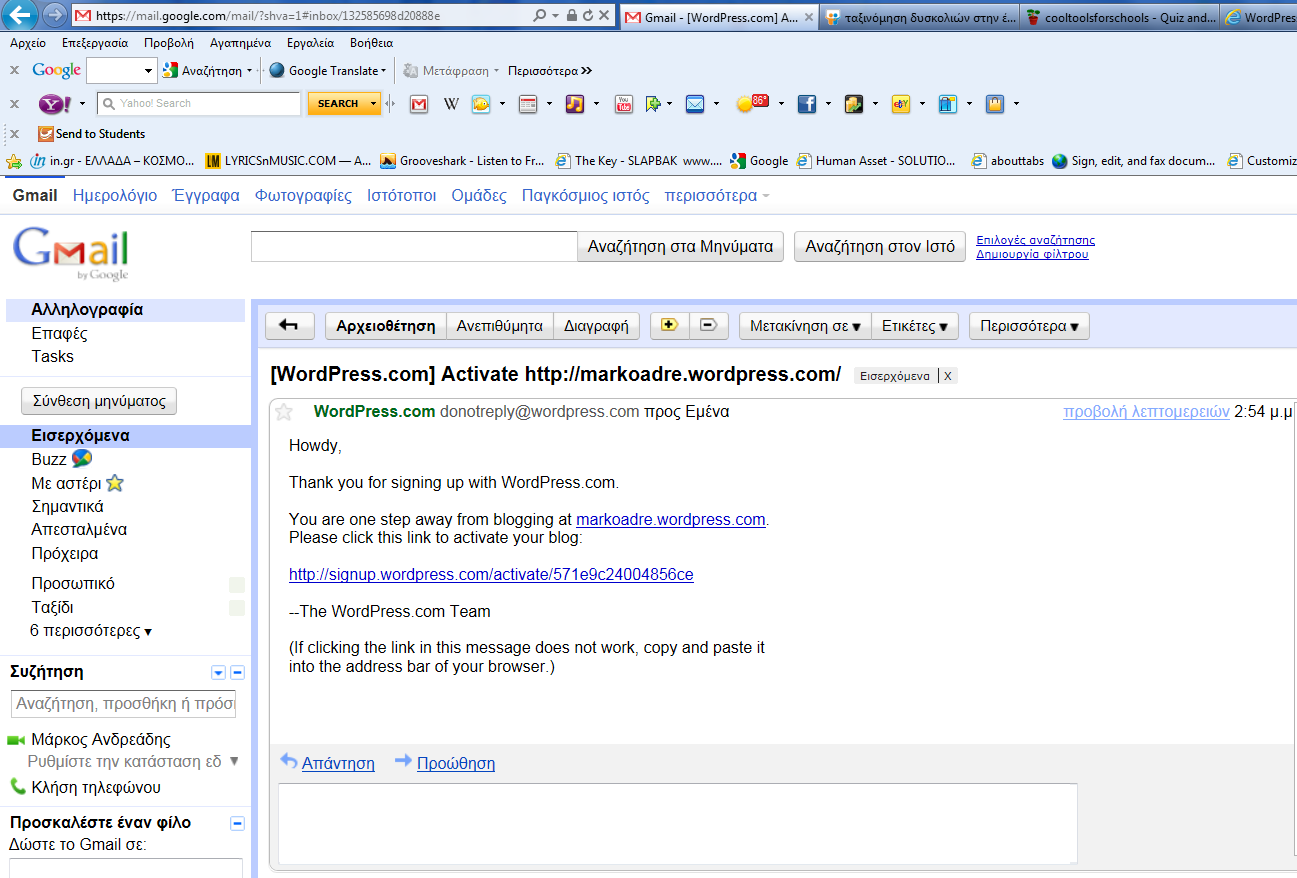Star the WordPress.com message
This screenshot has width=1297, height=878.
(284, 412)
